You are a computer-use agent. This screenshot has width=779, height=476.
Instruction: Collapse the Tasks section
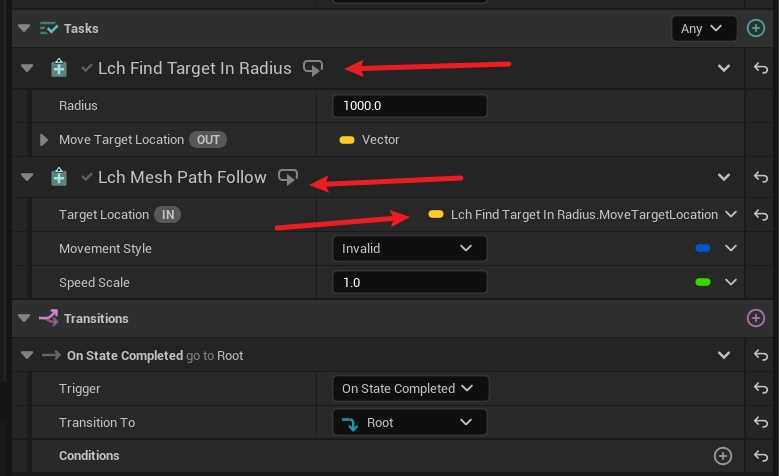point(25,29)
